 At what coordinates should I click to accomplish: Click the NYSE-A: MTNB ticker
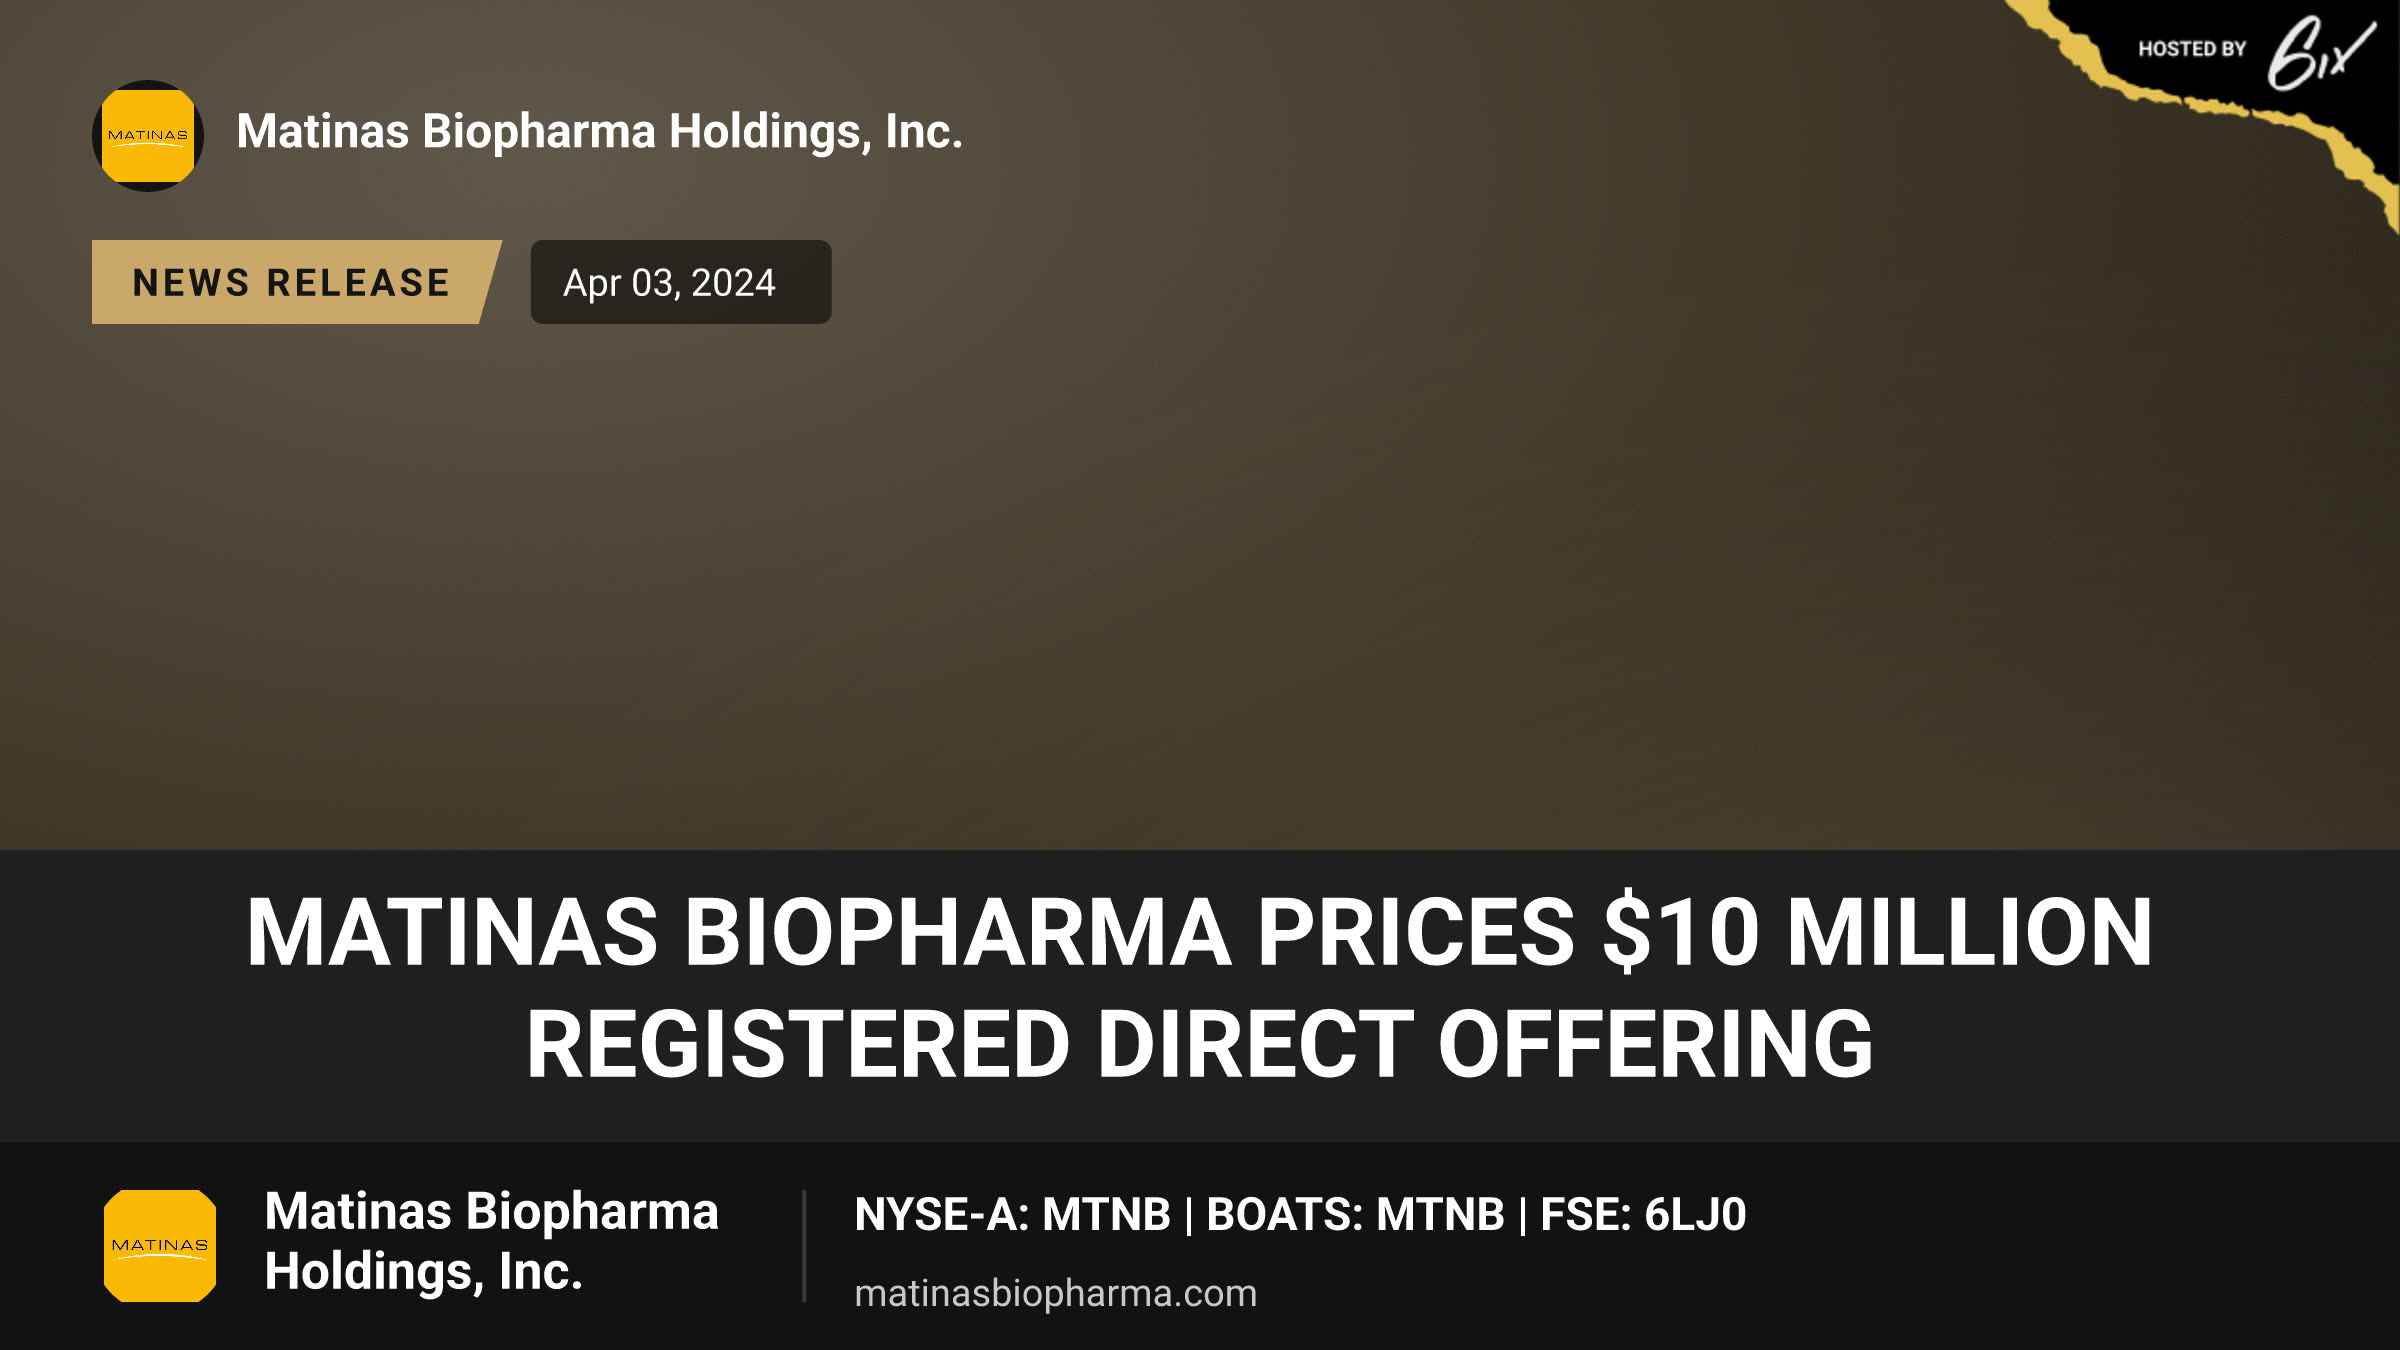1012,1215
